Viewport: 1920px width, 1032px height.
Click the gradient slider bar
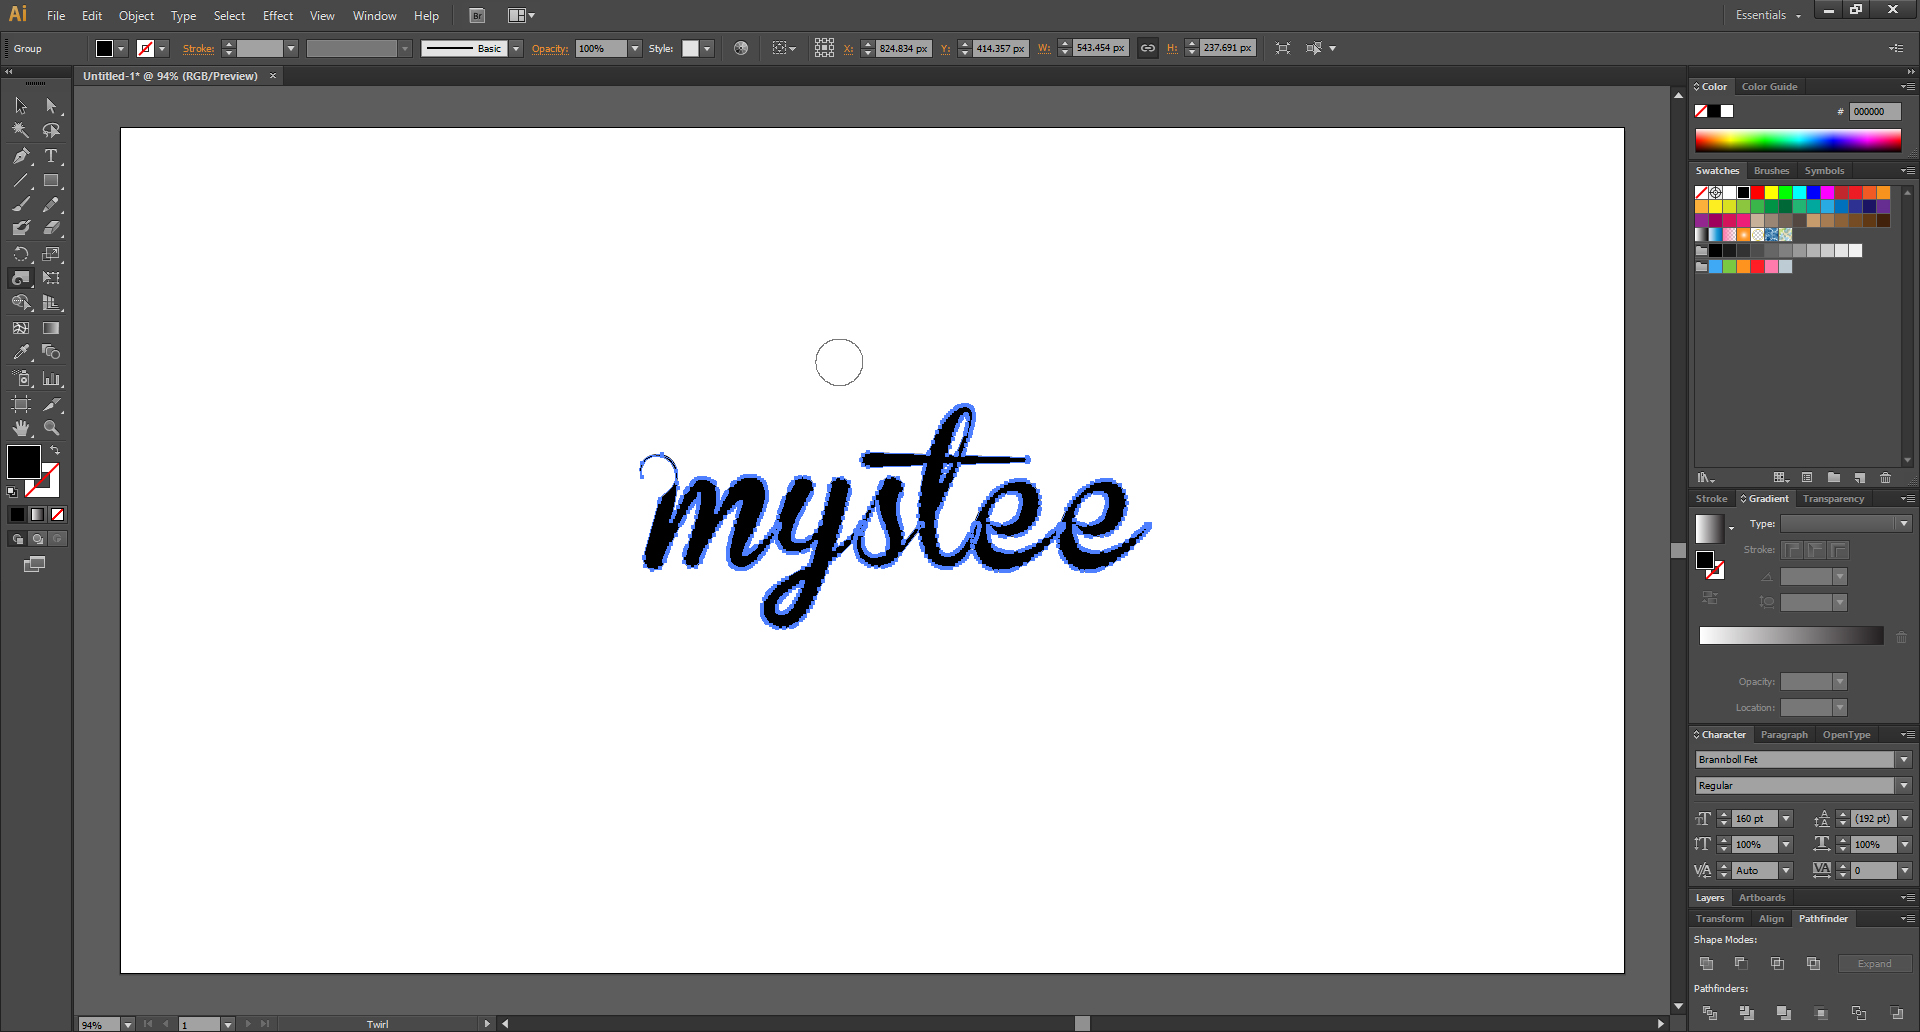(1790, 636)
